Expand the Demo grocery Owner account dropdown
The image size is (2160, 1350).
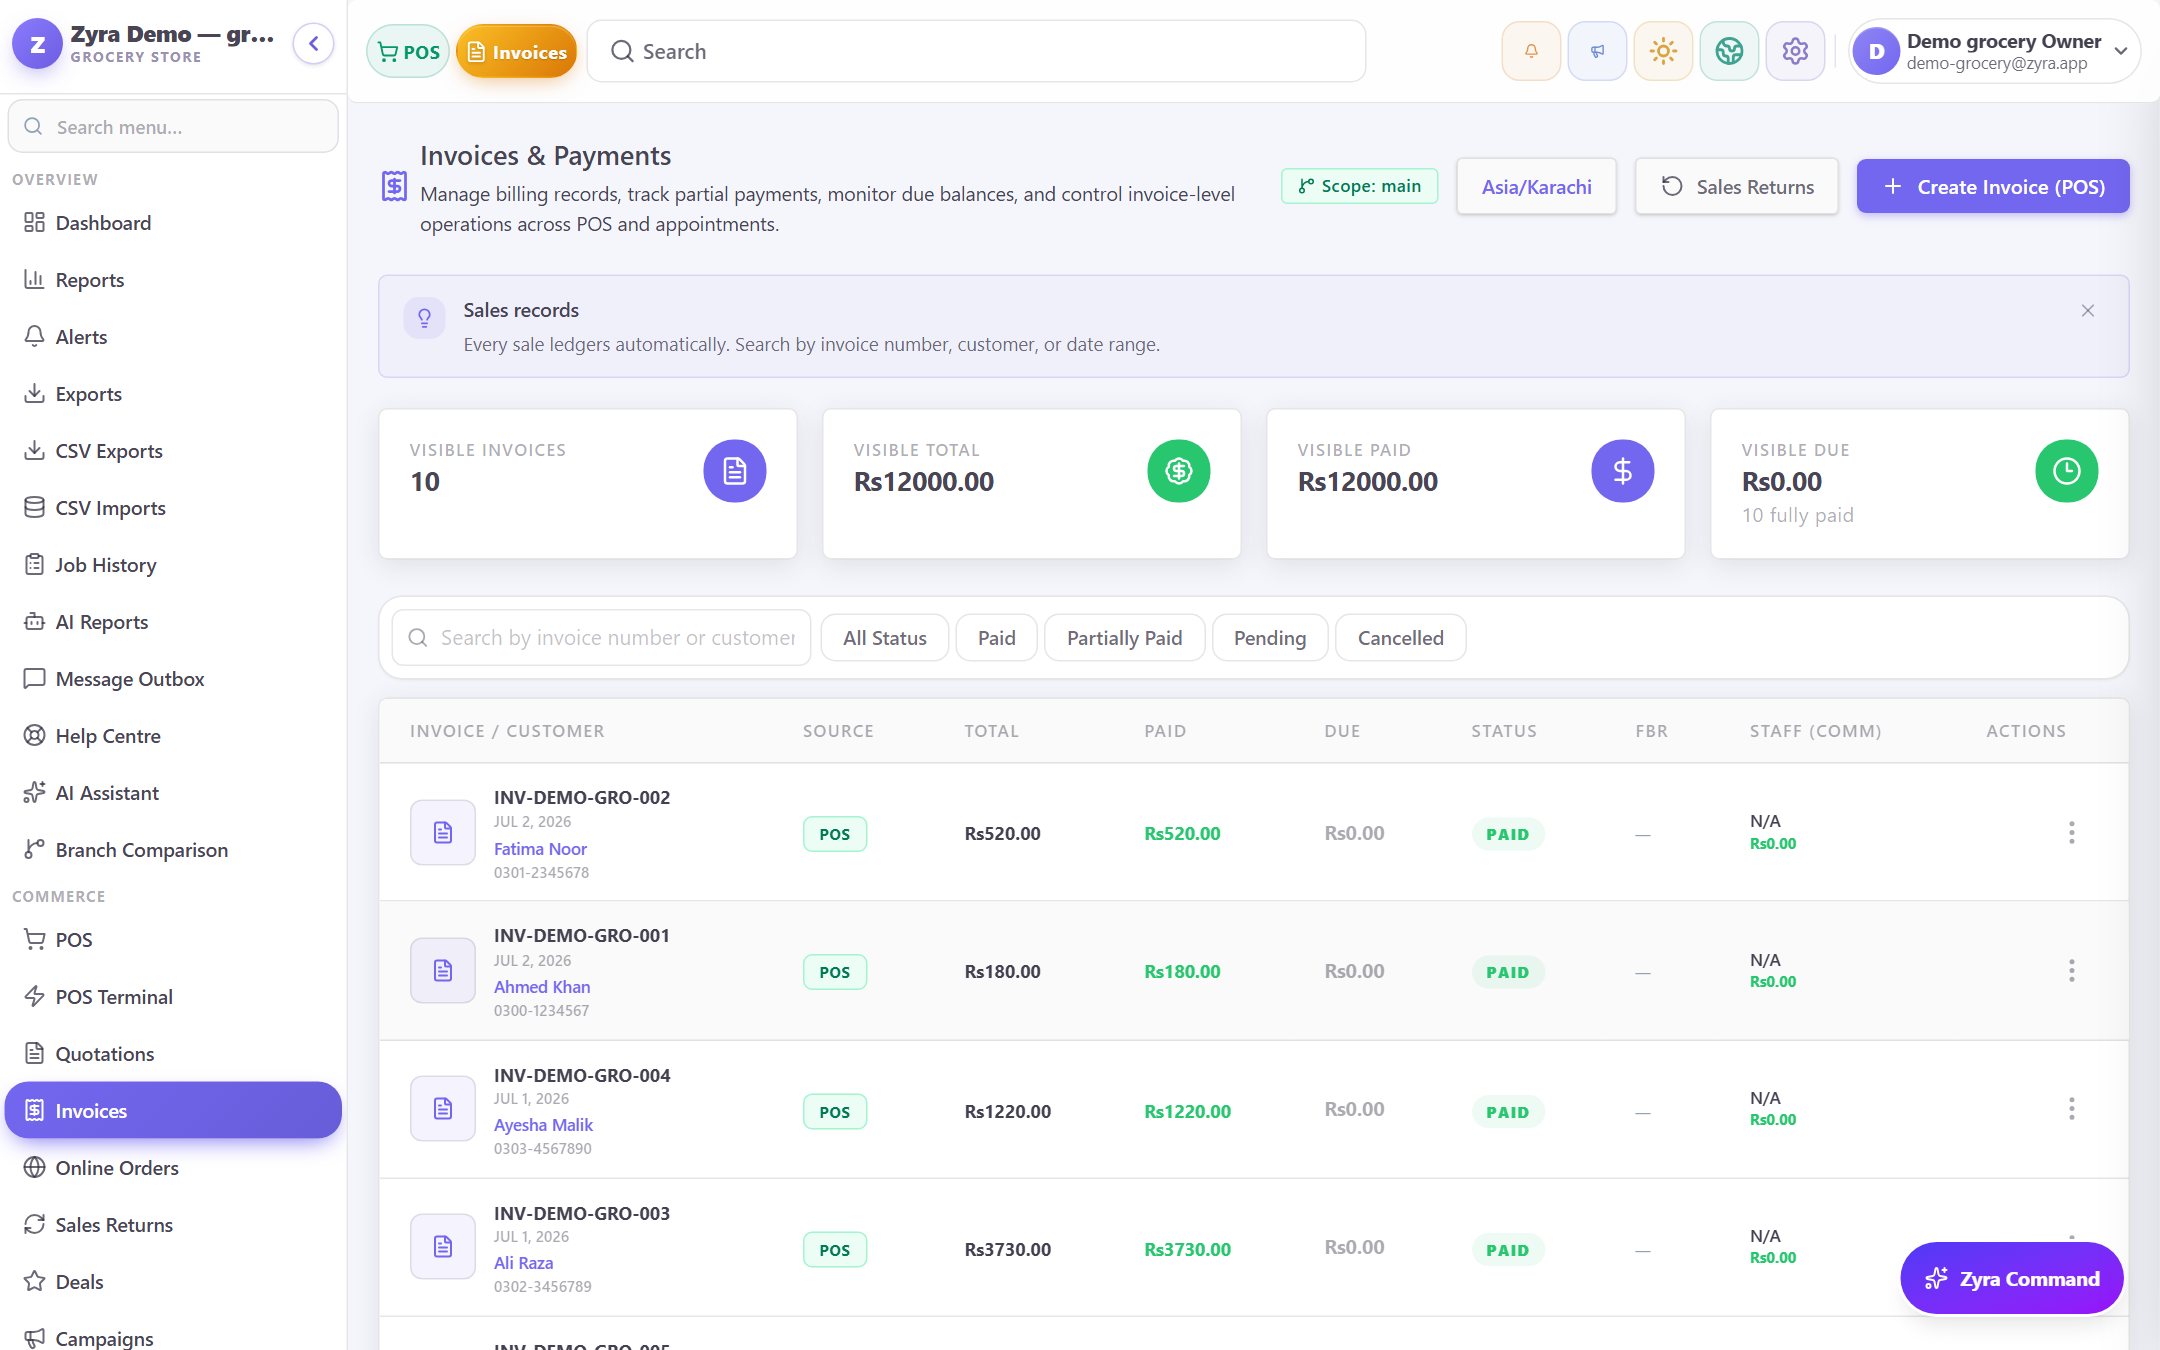[x=1994, y=51]
